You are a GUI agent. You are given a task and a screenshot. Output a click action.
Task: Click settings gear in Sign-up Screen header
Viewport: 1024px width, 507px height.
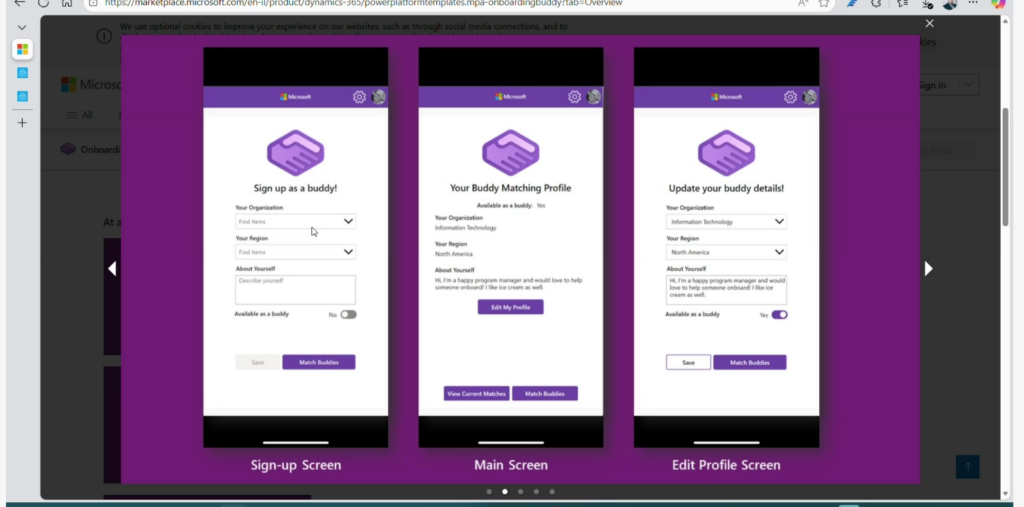pos(359,97)
